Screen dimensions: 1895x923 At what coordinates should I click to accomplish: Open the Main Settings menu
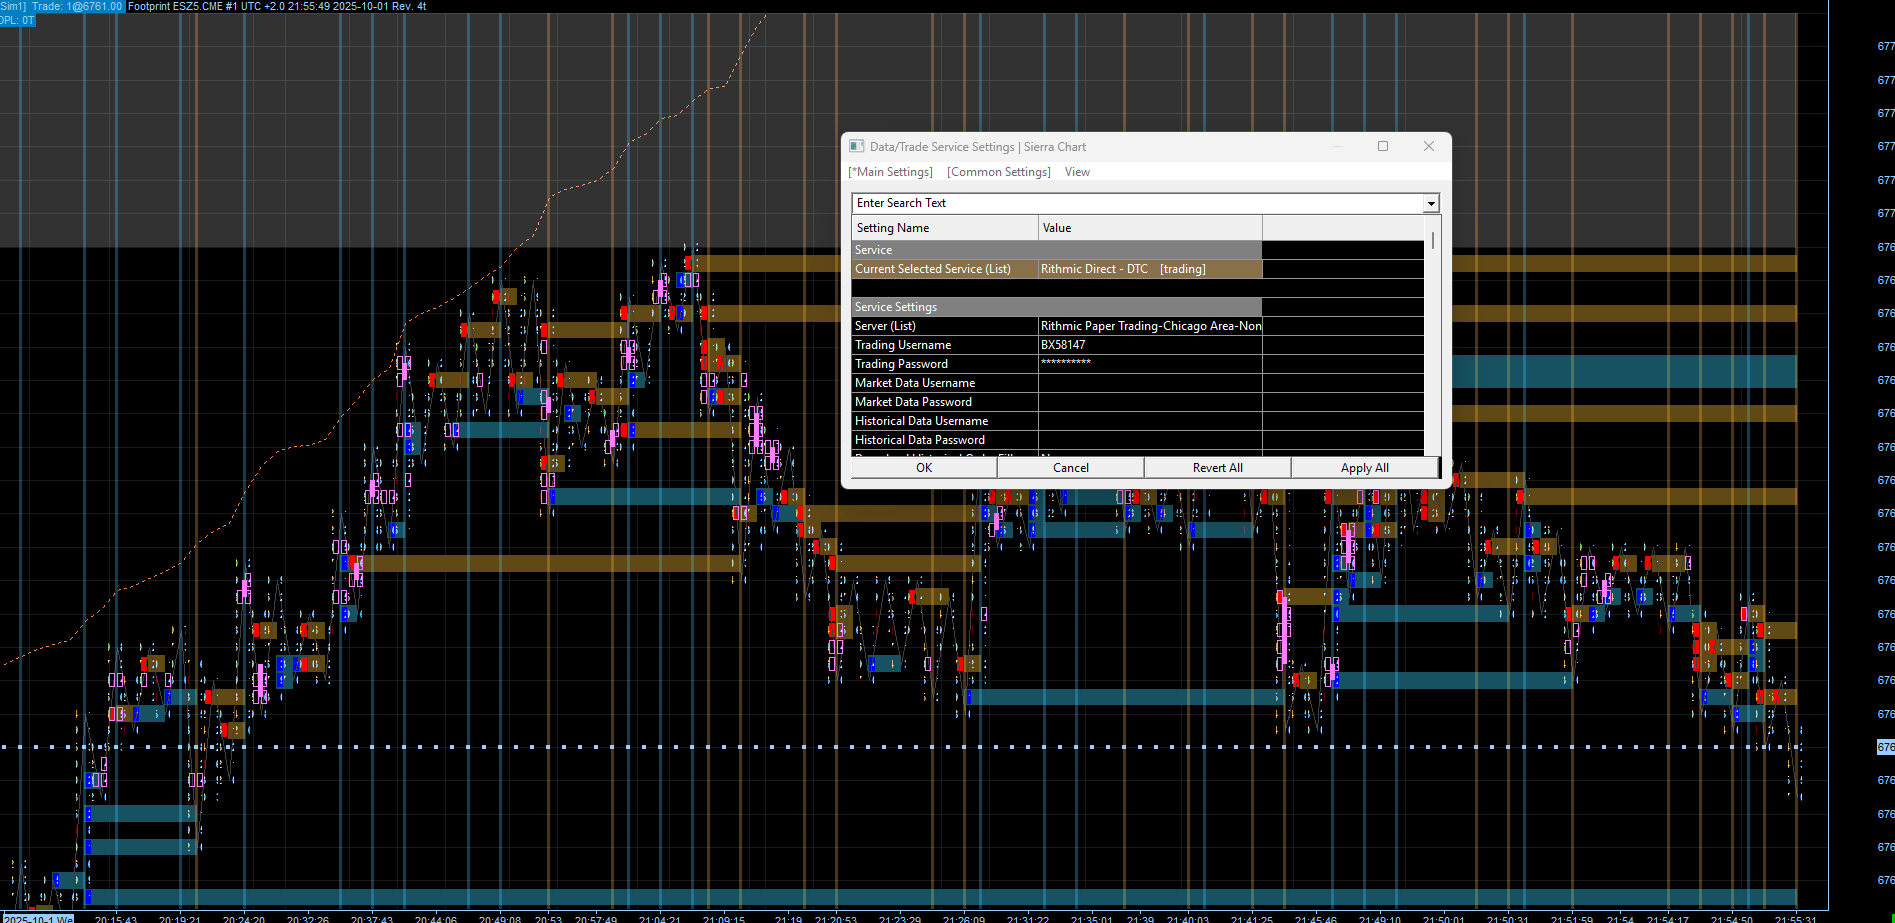click(x=890, y=172)
